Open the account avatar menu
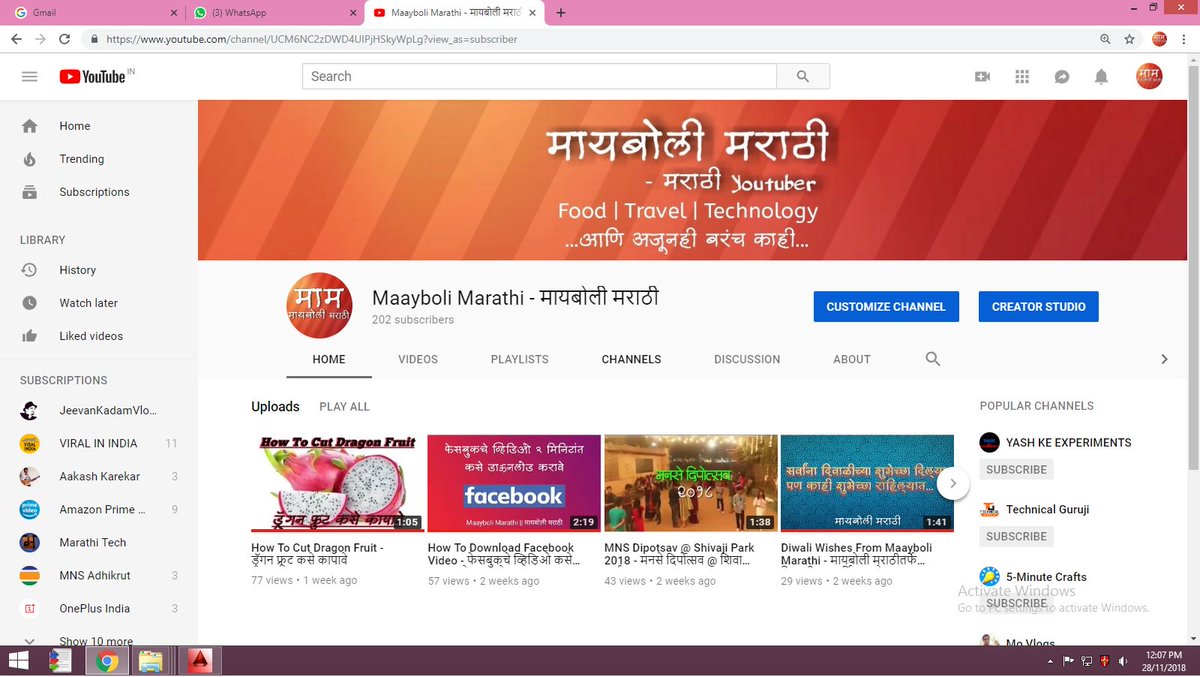 point(1149,76)
